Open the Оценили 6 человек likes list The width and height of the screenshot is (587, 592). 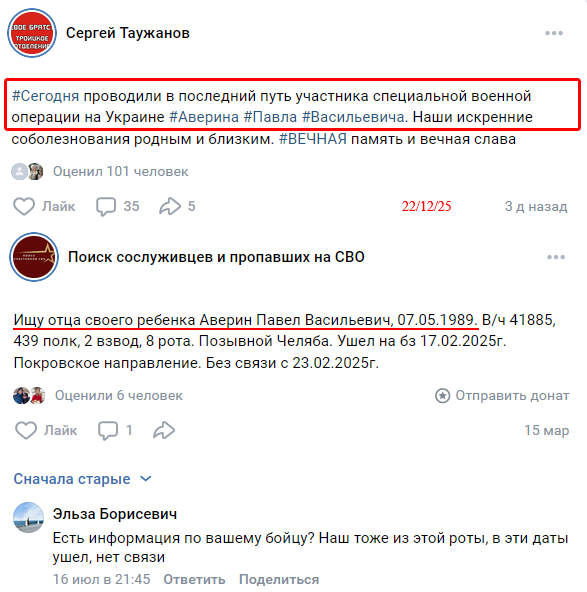[119, 396]
